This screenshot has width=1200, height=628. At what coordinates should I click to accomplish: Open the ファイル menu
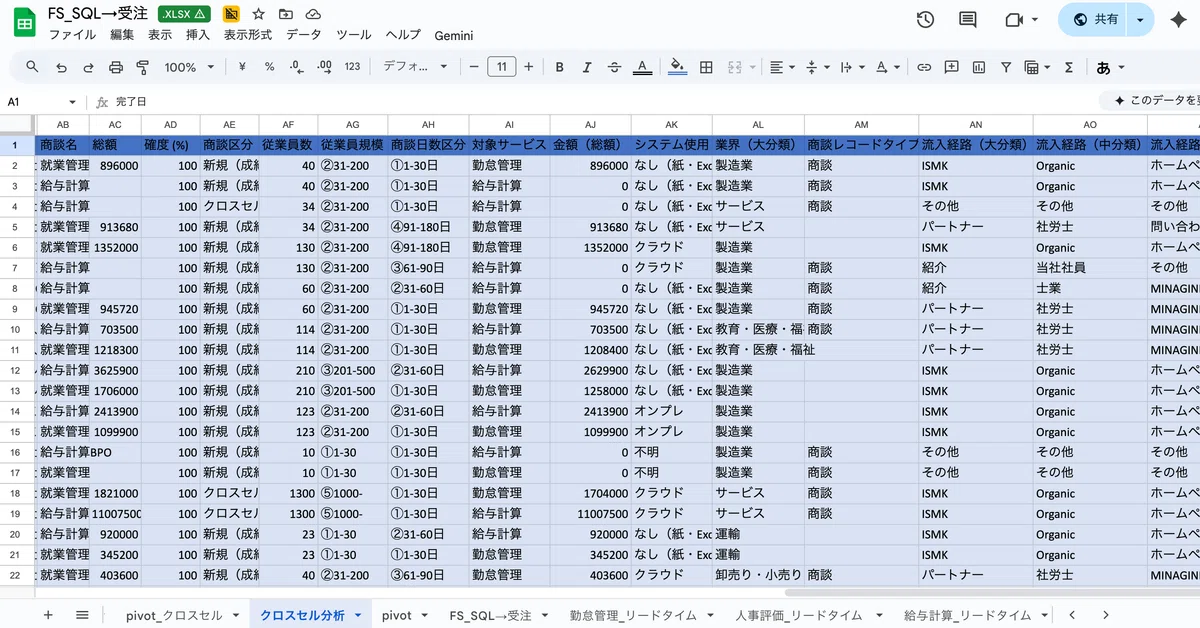coord(72,35)
